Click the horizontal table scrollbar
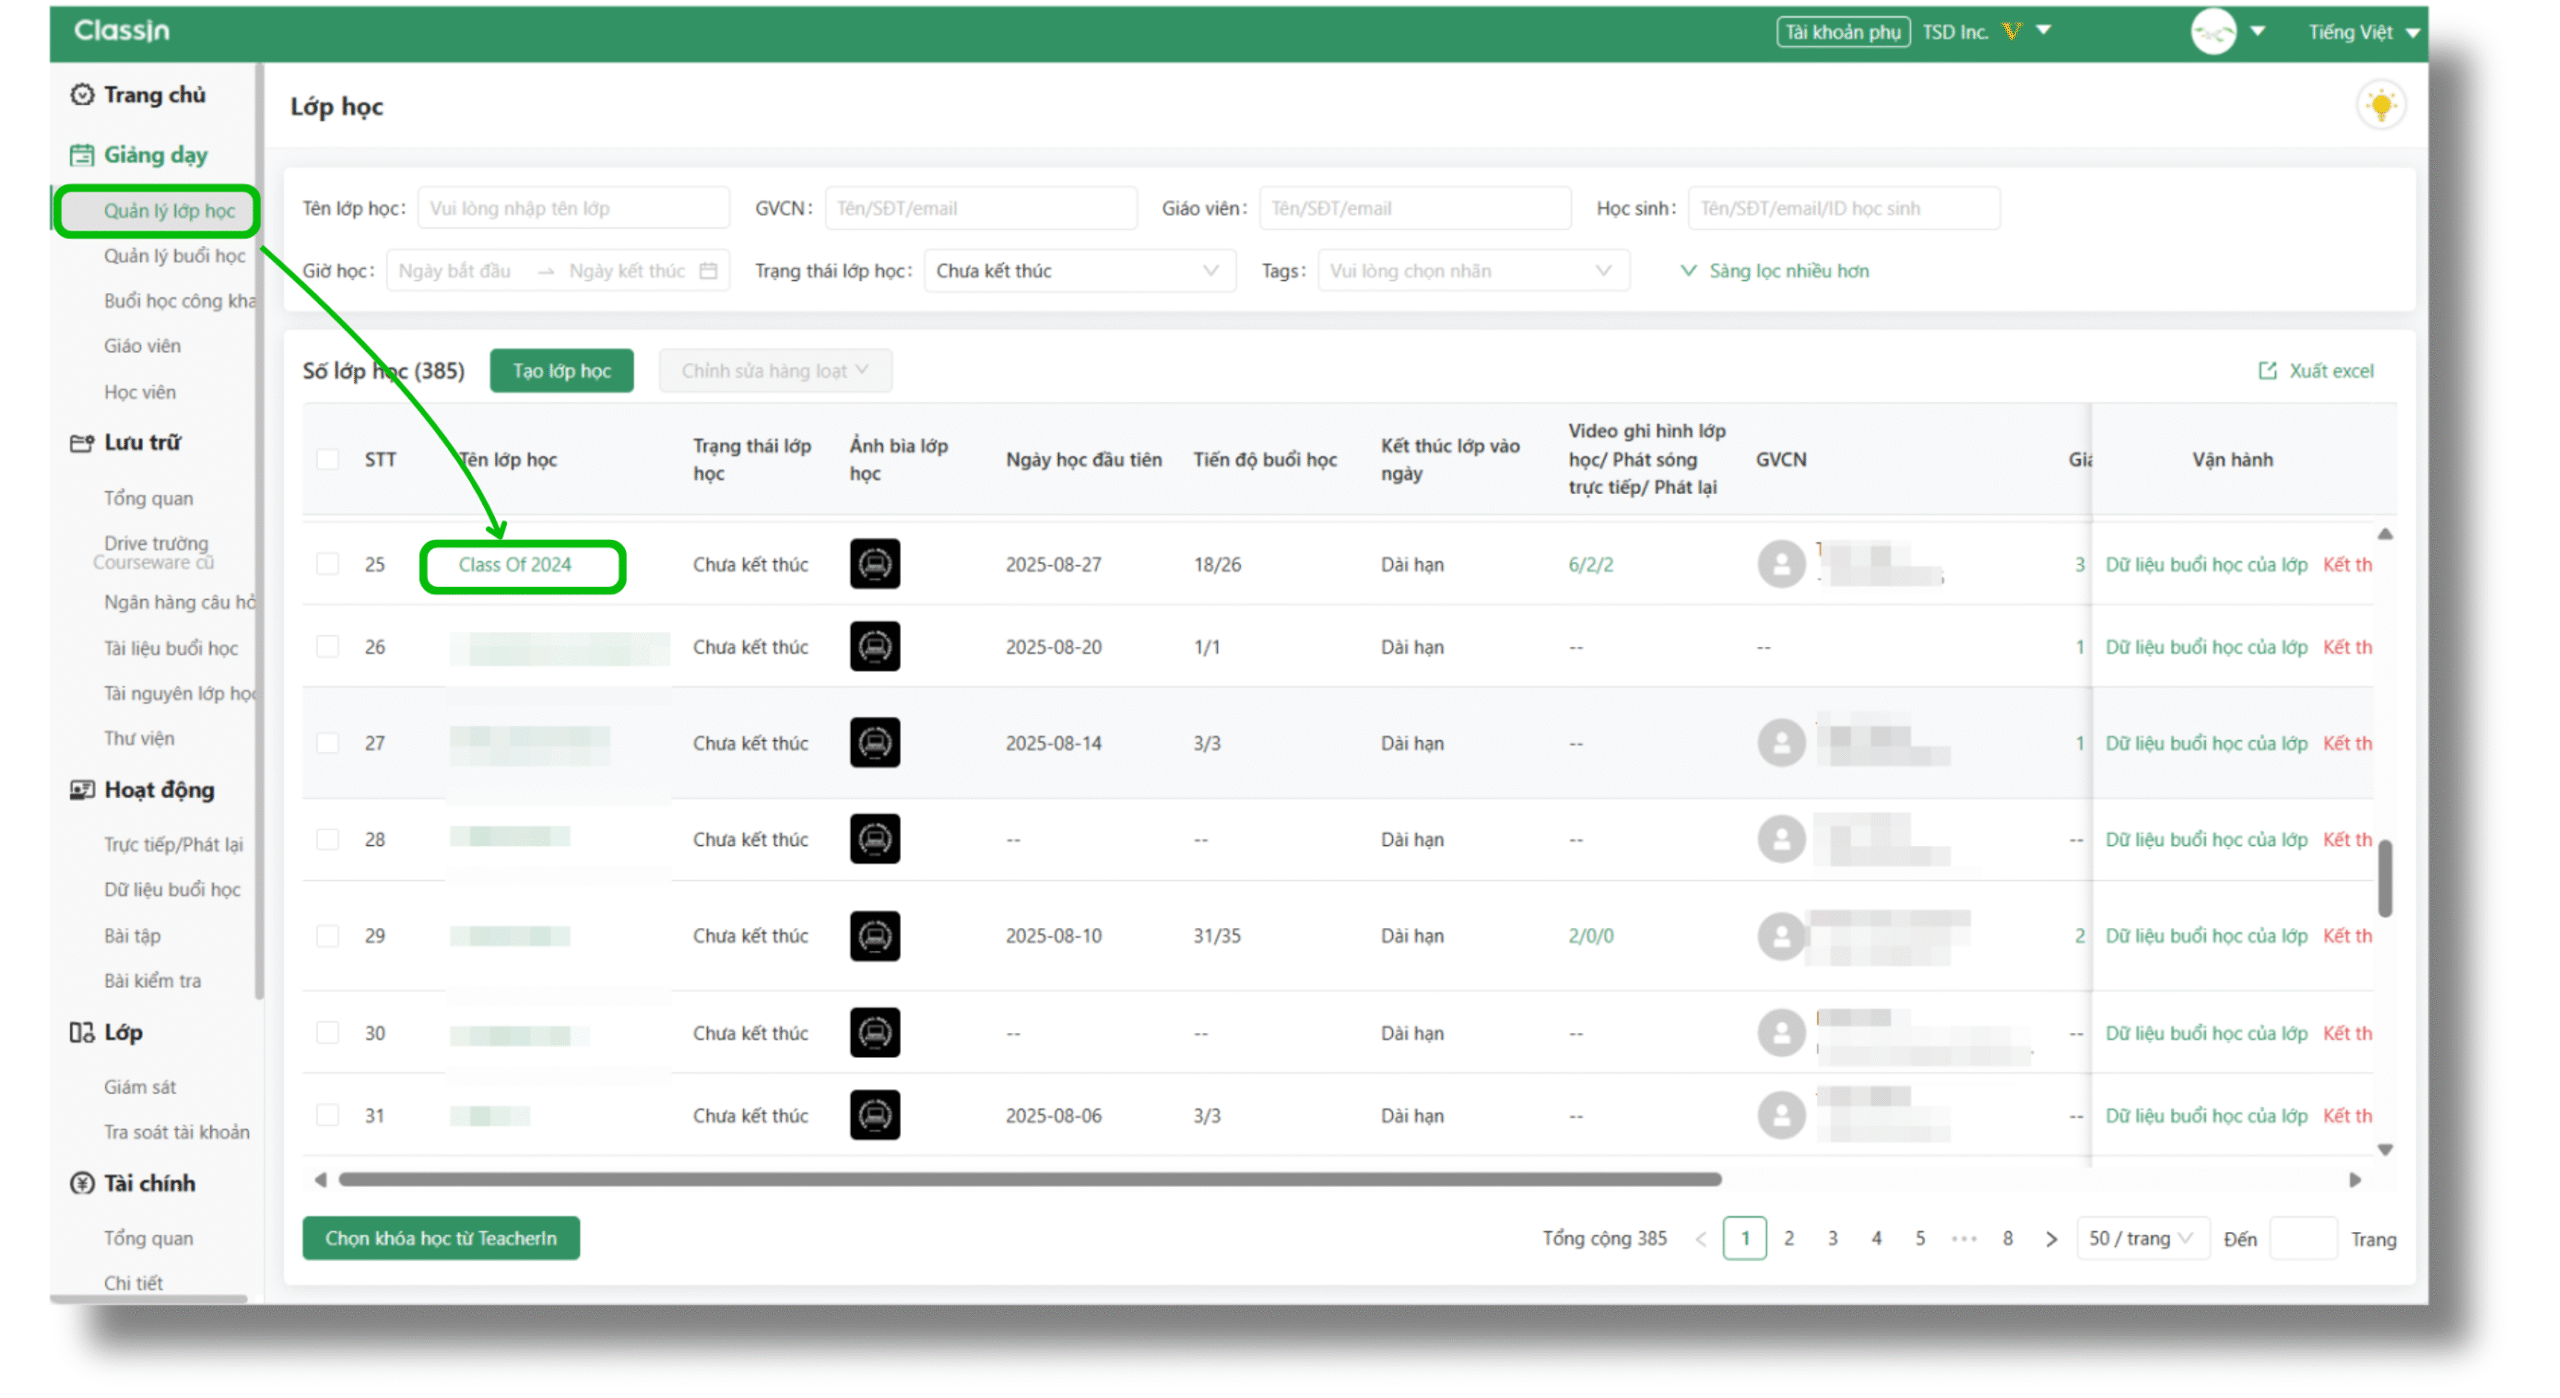The image size is (2560, 1398). click(1030, 1180)
